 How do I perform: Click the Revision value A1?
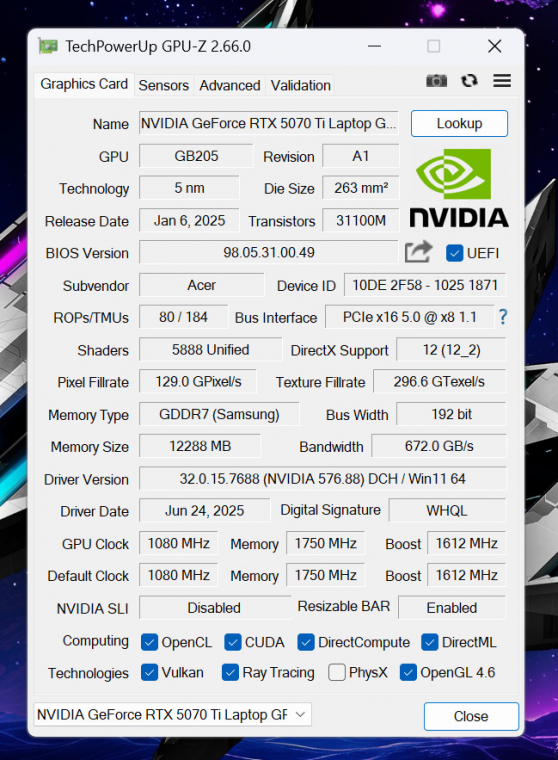click(360, 156)
